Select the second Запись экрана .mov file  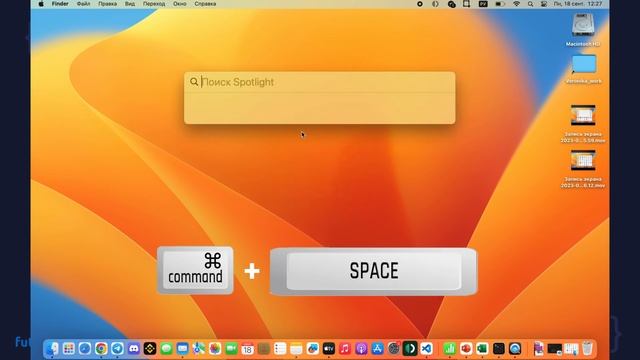click(x=583, y=169)
